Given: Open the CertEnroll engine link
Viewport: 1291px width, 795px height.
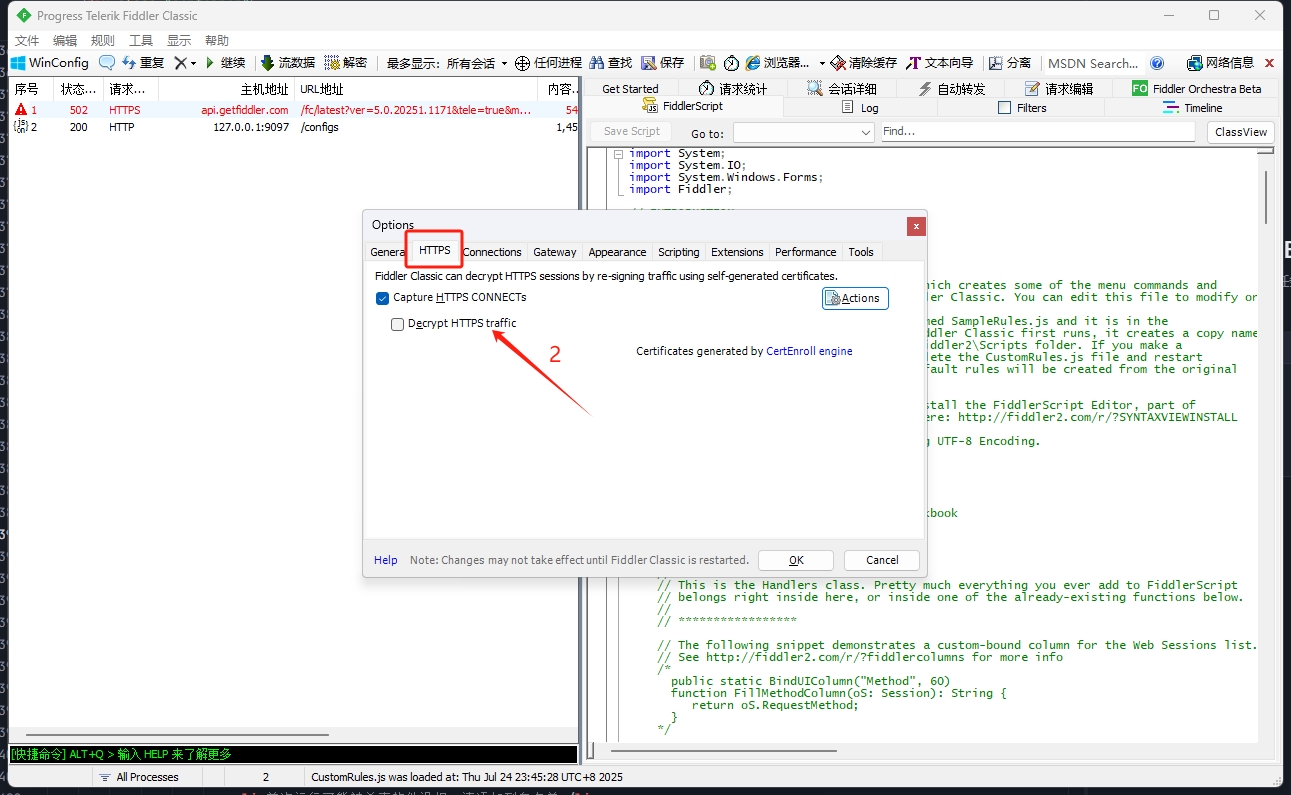Looking at the screenshot, I should [x=809, y=351].
